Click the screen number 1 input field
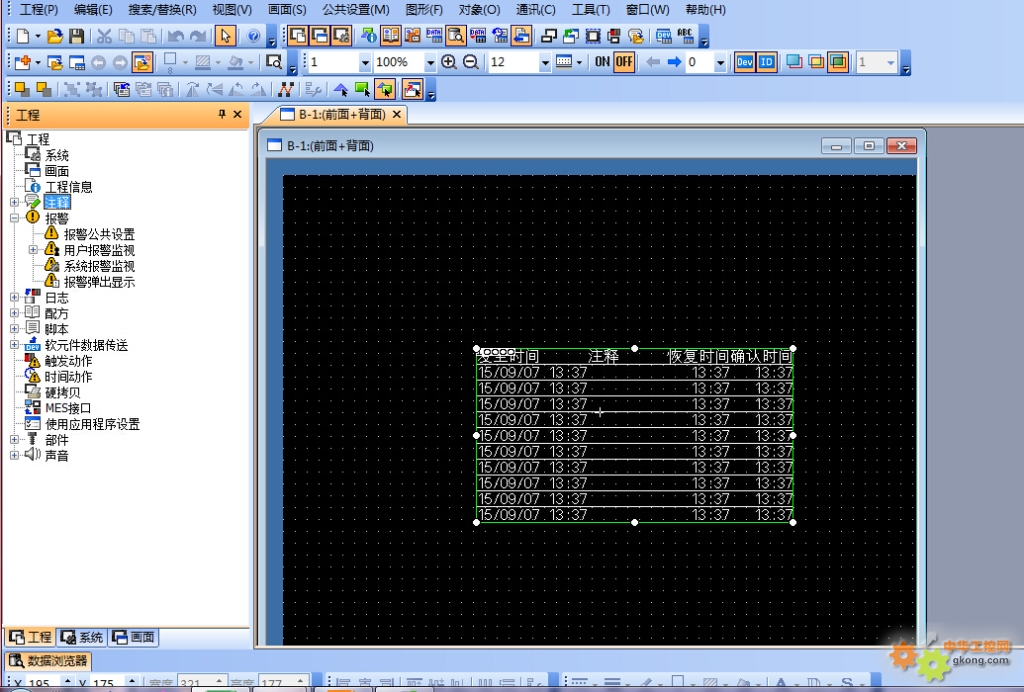This screenshot has height=692, width=1024. (332, 62)
